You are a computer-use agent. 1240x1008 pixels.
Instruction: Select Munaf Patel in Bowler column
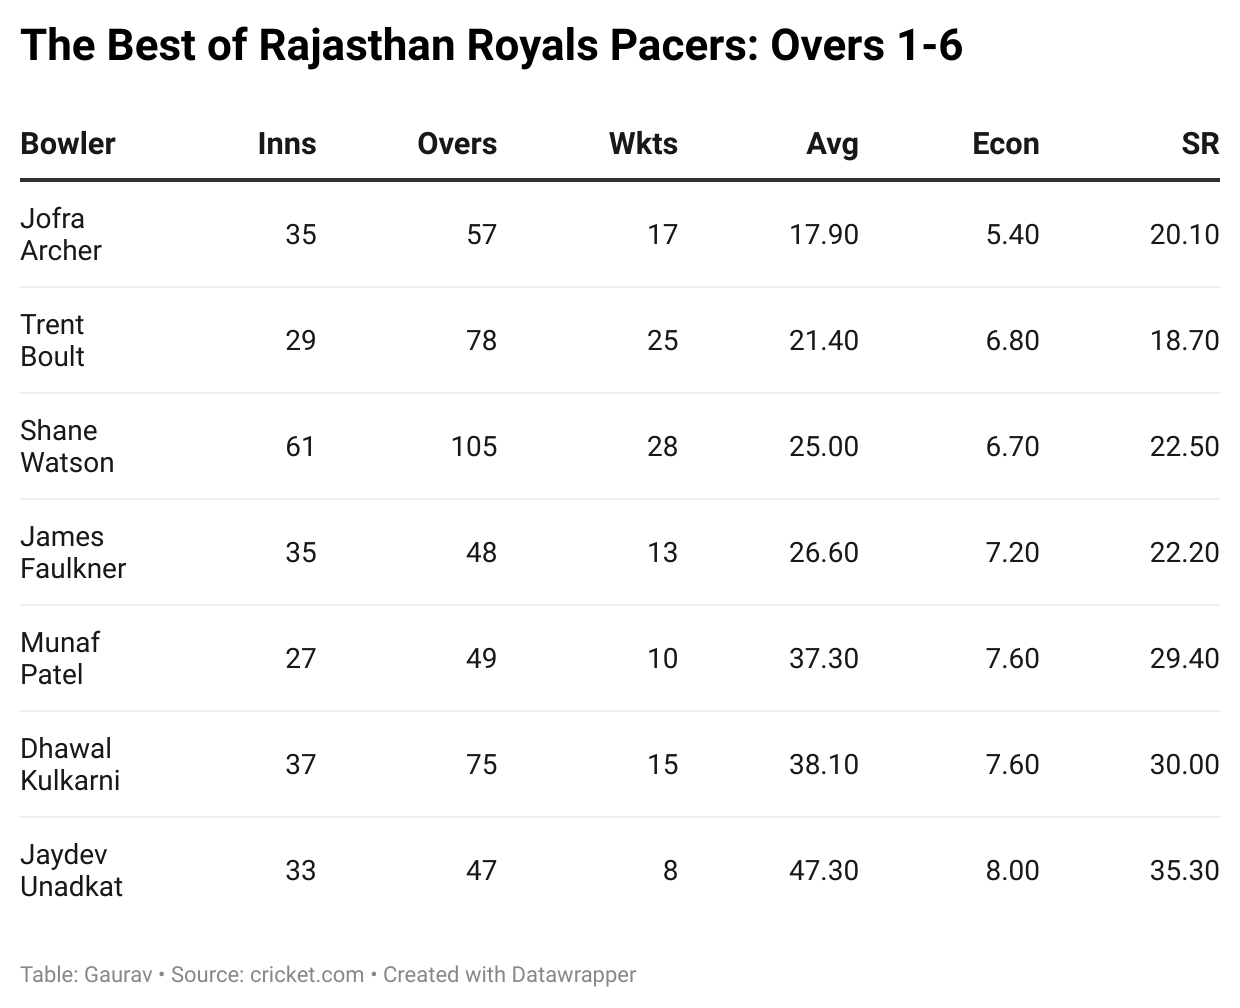[60, 658]
